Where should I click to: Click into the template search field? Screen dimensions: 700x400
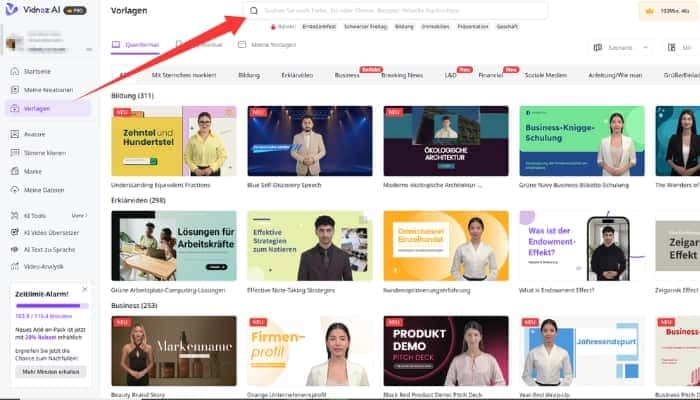pos(400,11)
